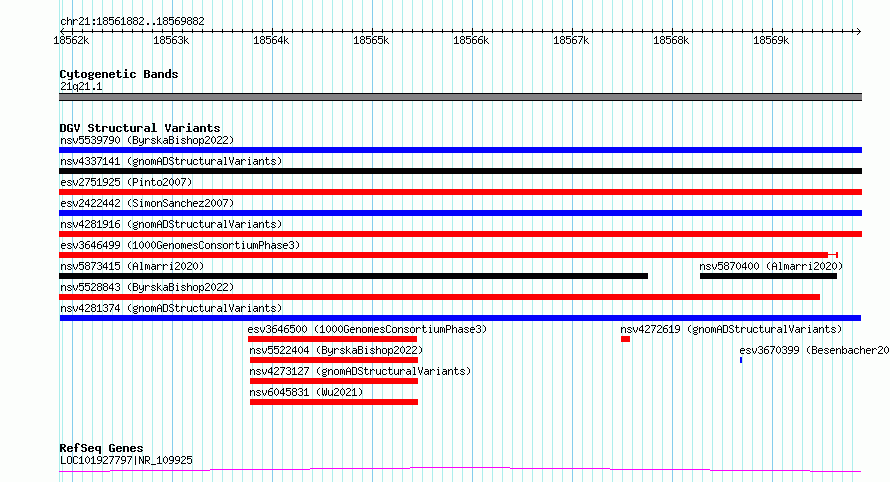Image resolution: width=890 pixels, height=482 pixels.
Task: Click the 18569k ruler tick label
Action: coord(771,40)
